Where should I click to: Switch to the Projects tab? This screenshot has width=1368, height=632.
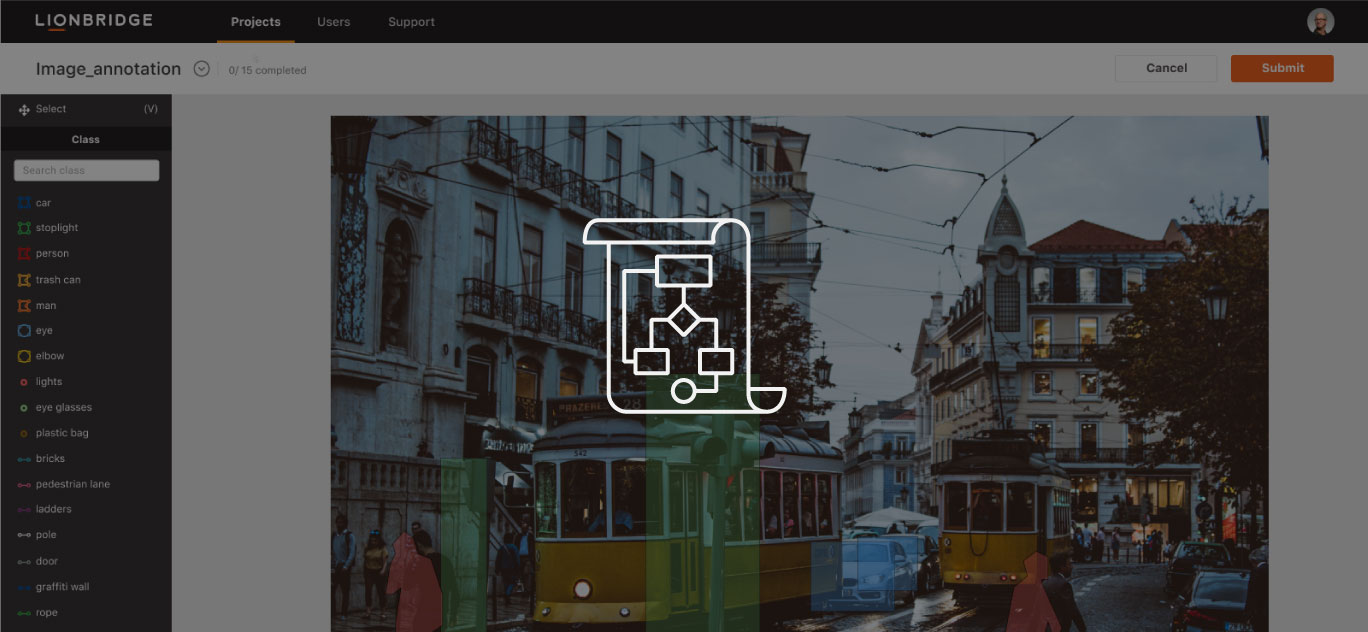pos(255,21)
